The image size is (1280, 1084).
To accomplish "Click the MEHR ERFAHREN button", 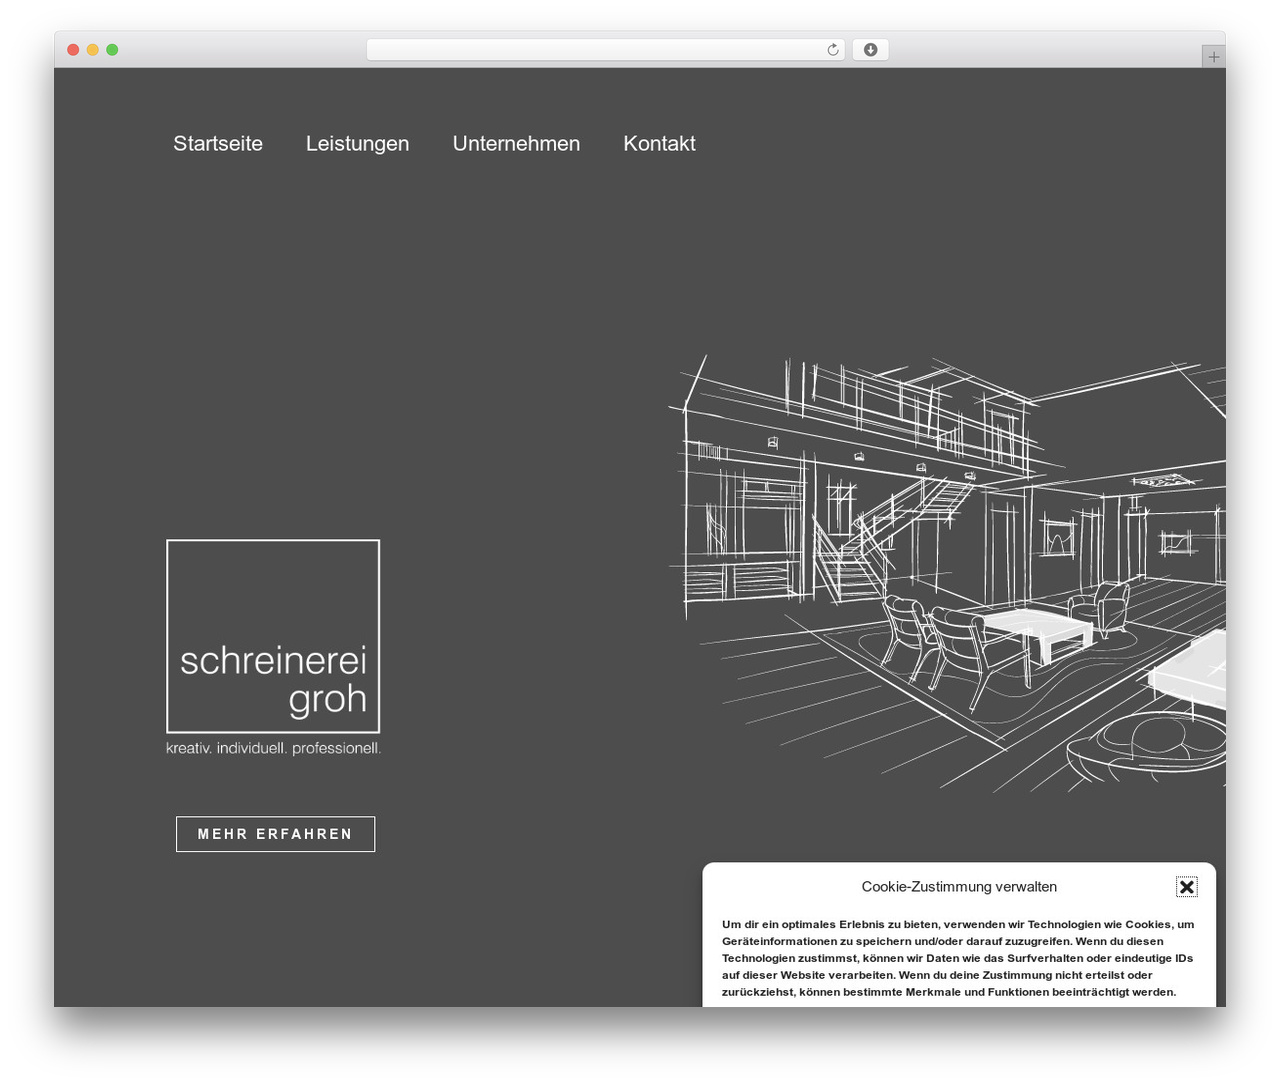I will (x=275, y=834).
